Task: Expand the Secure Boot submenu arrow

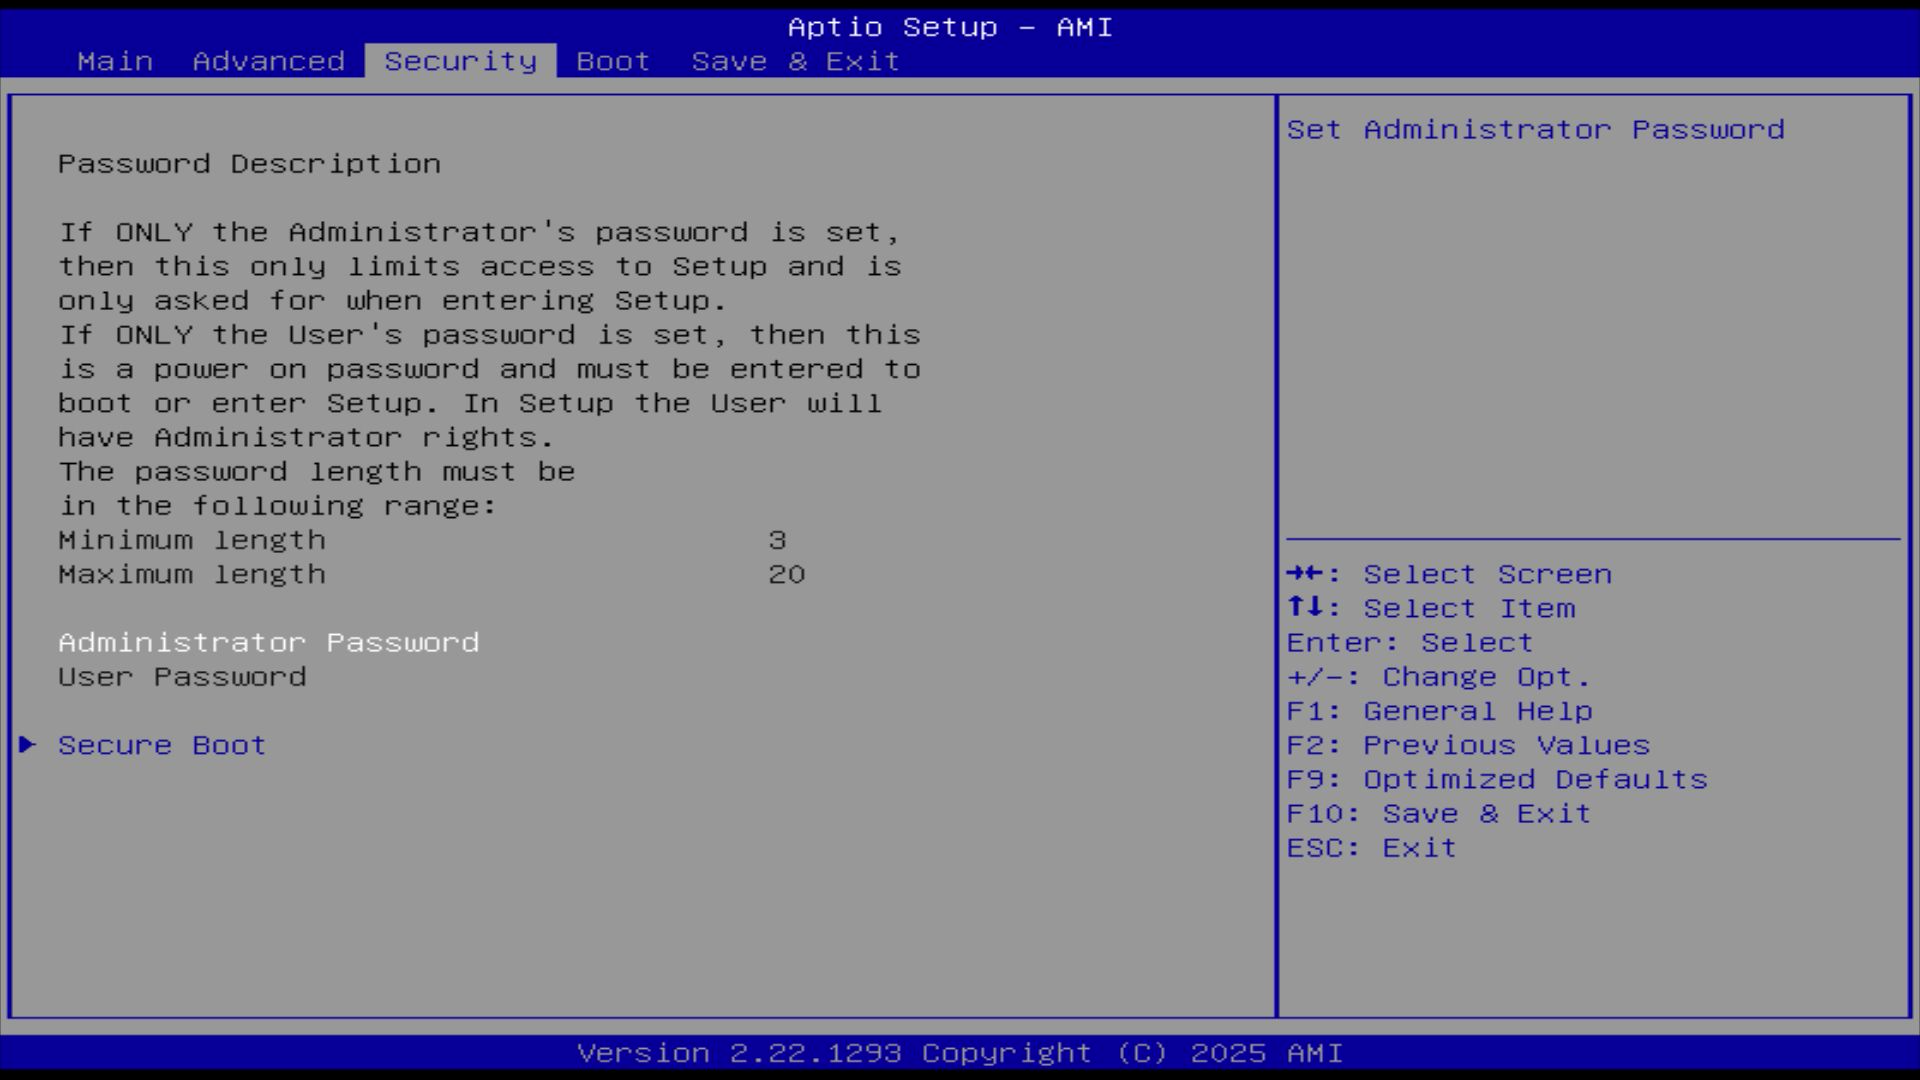Action: 28,745
